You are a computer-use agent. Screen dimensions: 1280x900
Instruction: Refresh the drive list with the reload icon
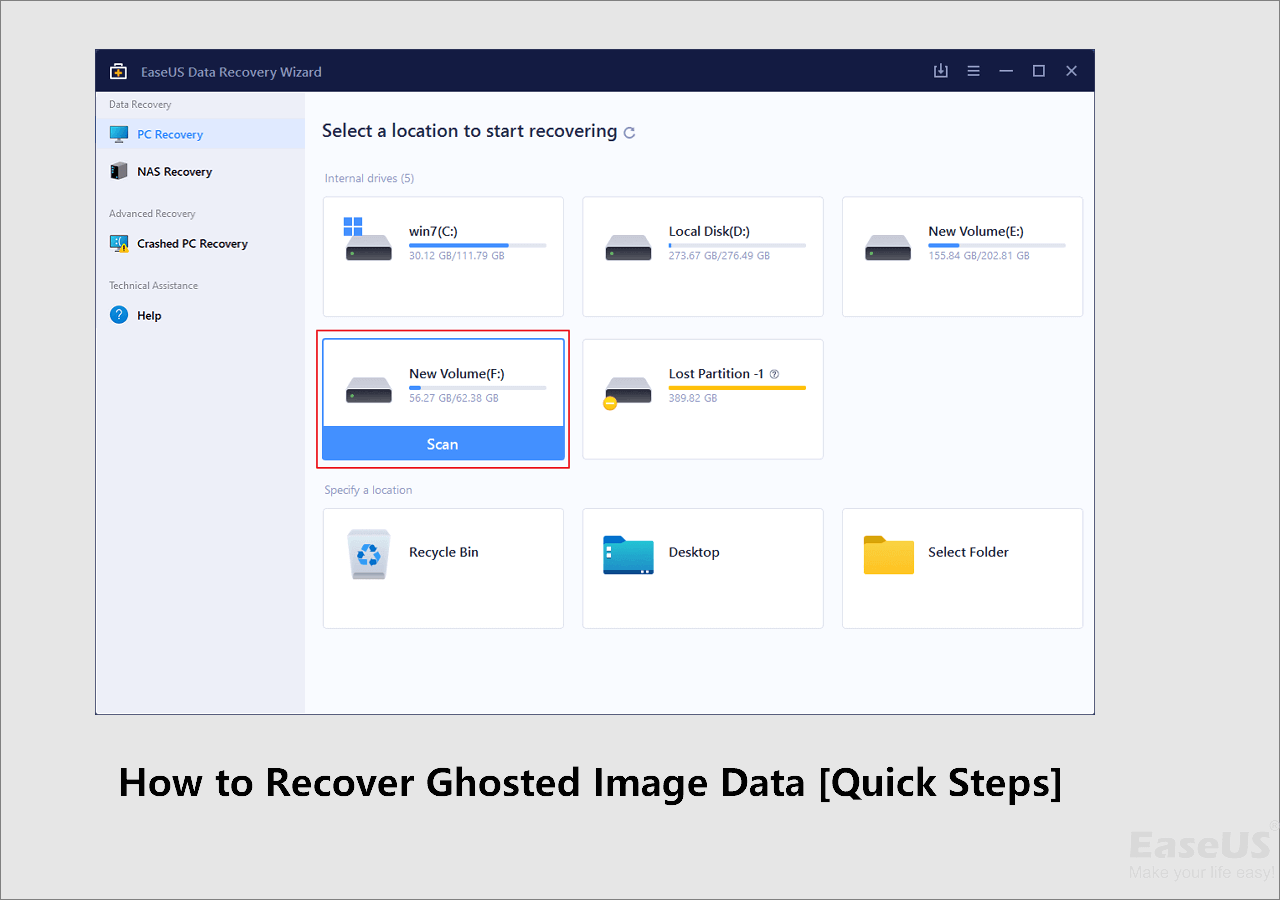tap(629, 132)
